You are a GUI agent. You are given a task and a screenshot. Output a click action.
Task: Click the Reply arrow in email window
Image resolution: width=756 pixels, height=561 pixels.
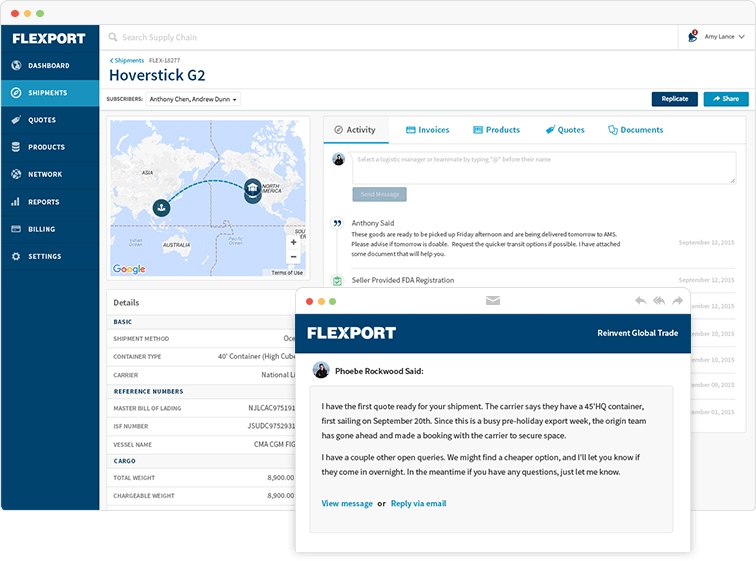point(640,301)
